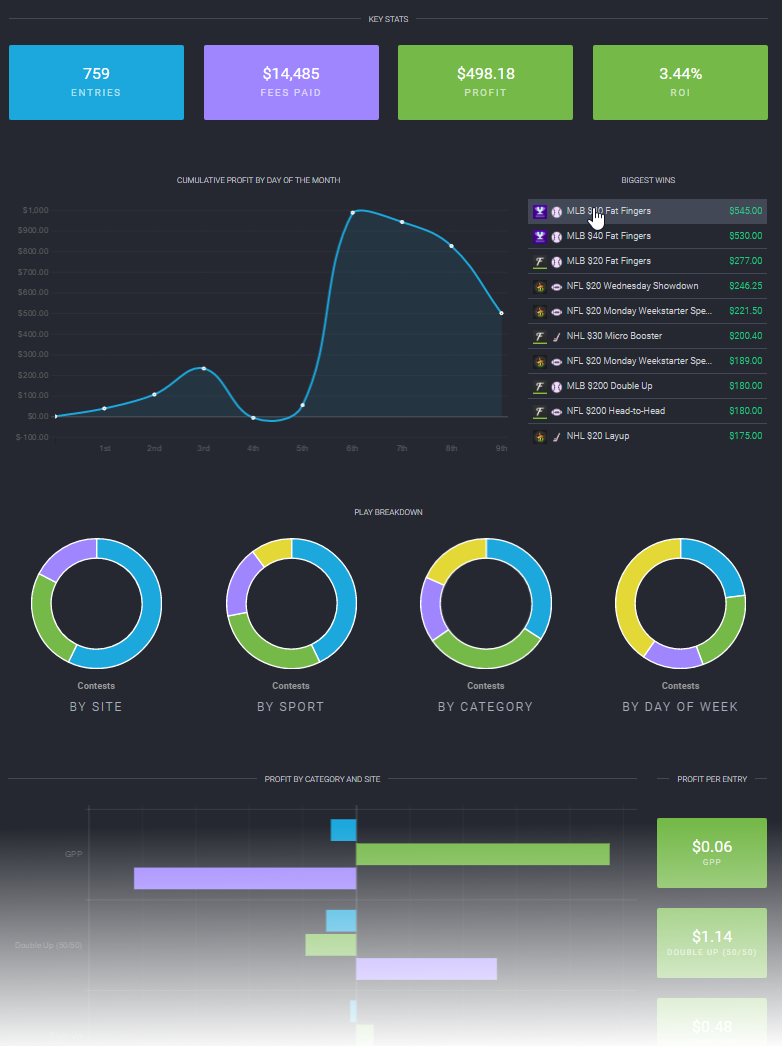Open the $0.06 GPP profit per entry card
The height and width of the screenshot is (1046, 782).
[712, 853]
